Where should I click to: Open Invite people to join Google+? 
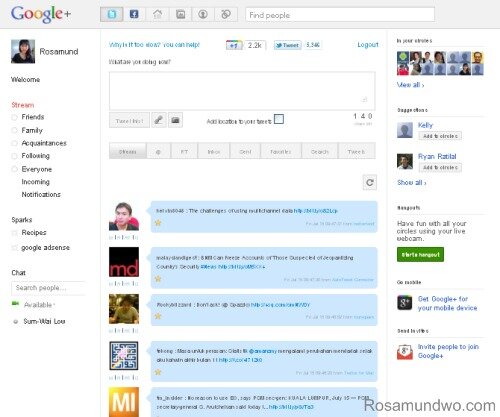point(448,351)
